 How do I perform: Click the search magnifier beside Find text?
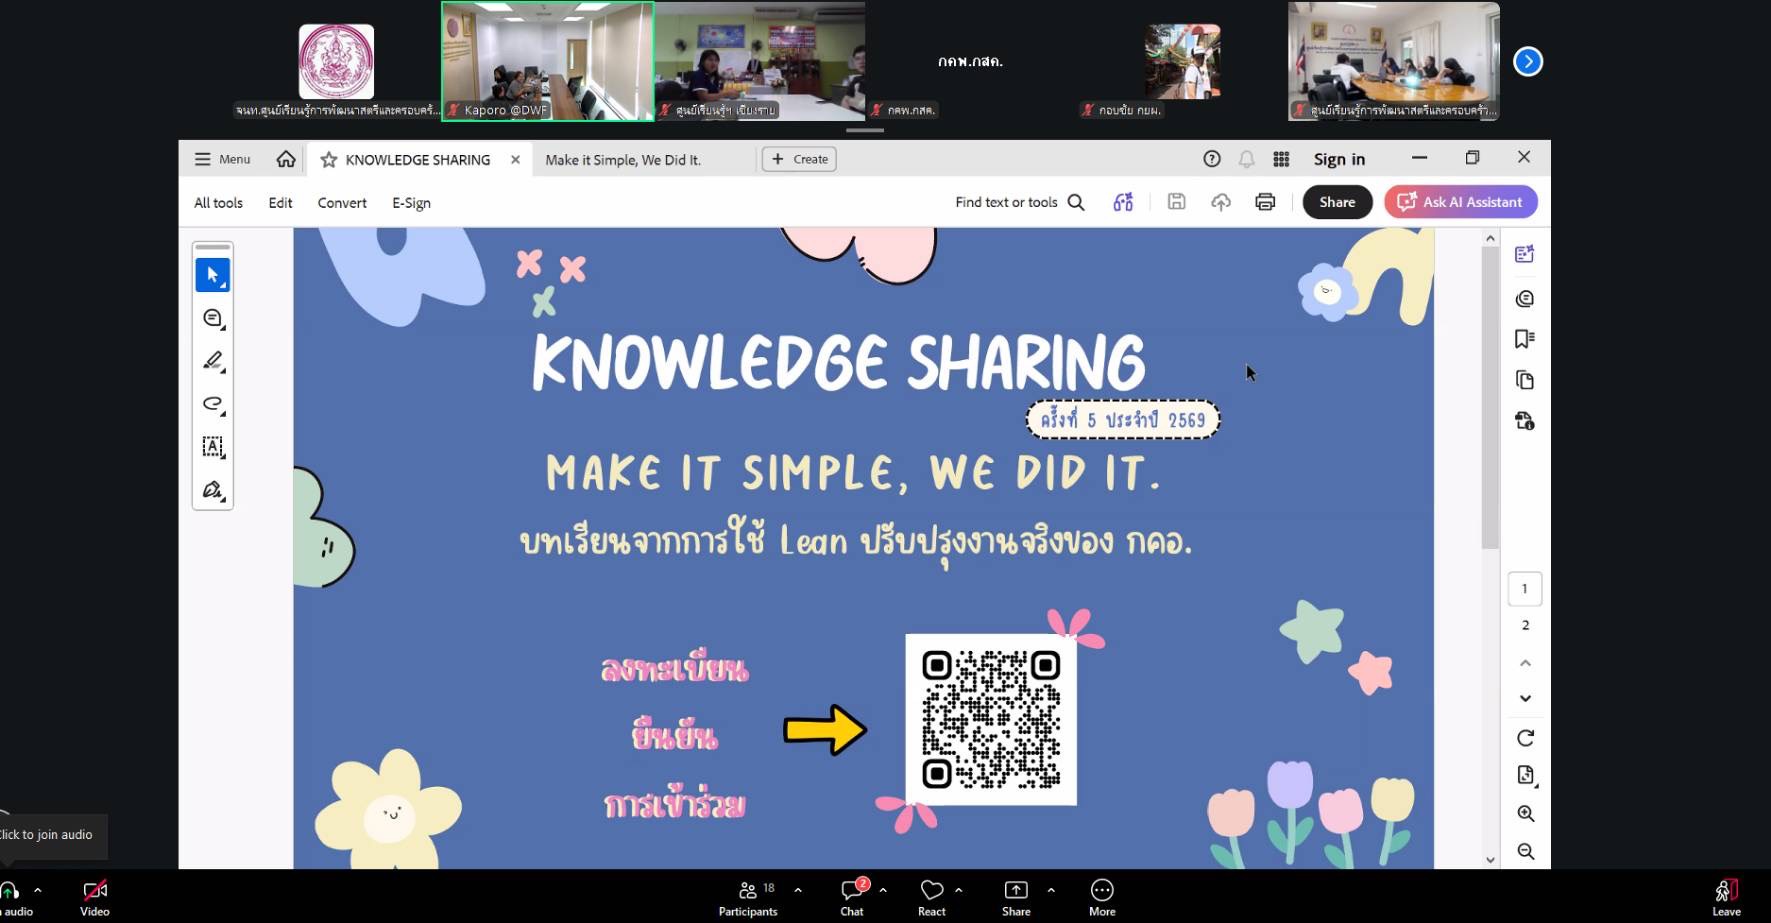[x=1076, y=202]
